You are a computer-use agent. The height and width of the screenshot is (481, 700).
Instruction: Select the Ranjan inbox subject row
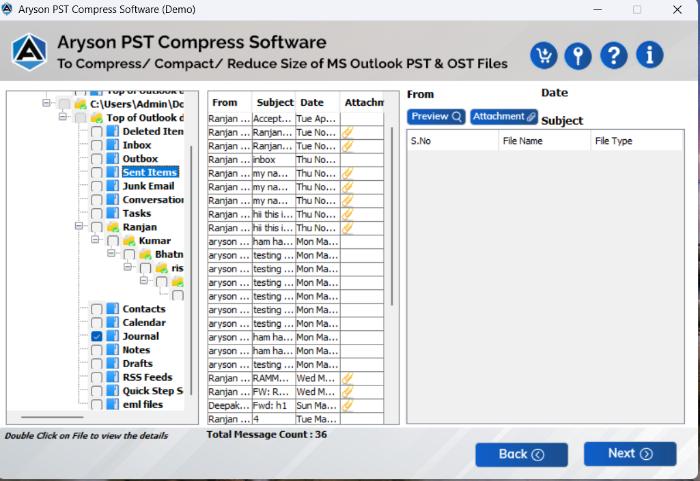pyautogui.click(x=296, y=159)
